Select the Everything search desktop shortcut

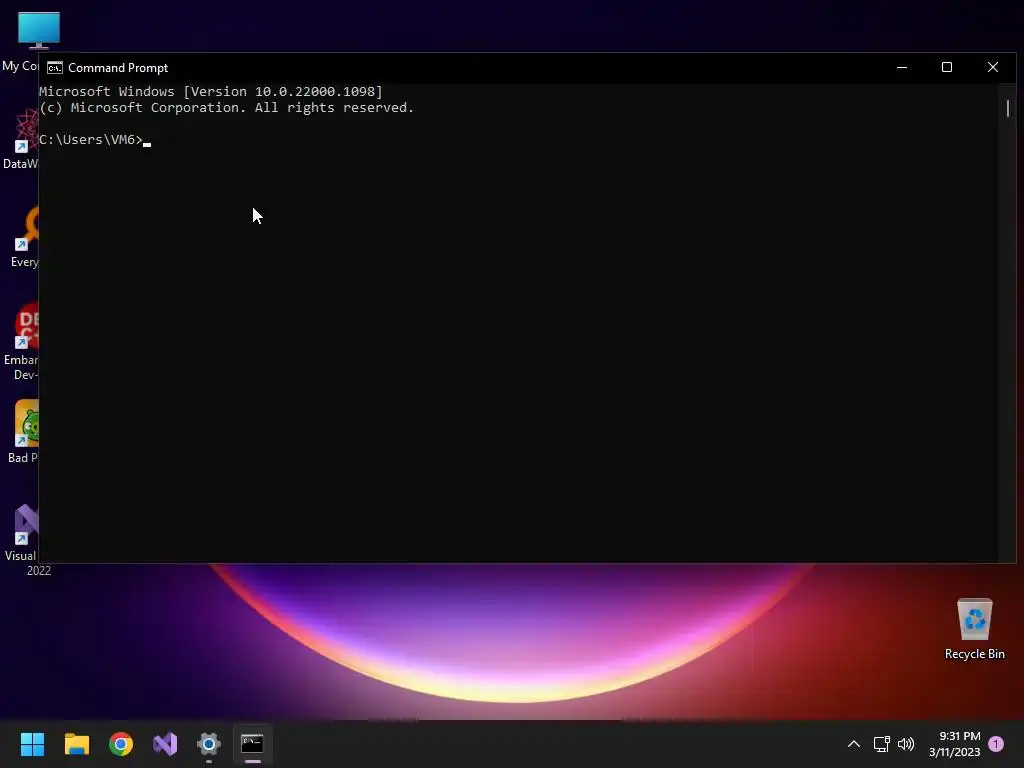25,238
